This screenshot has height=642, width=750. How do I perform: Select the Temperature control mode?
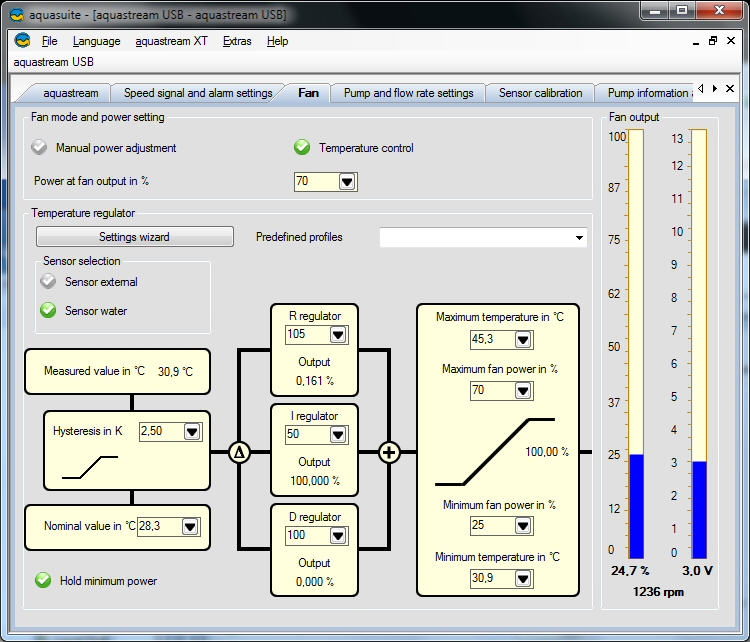(x=302, y=148)
